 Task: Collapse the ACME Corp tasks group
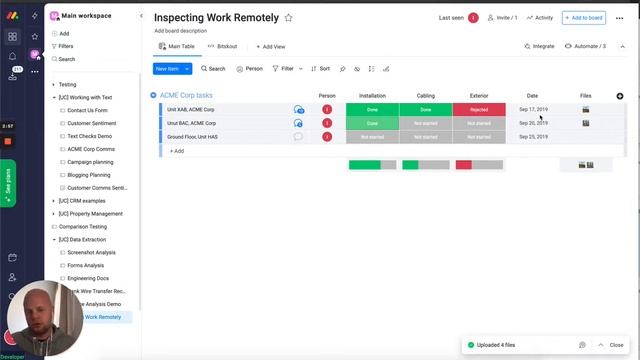pyautogui.click(x=153, y=95)
